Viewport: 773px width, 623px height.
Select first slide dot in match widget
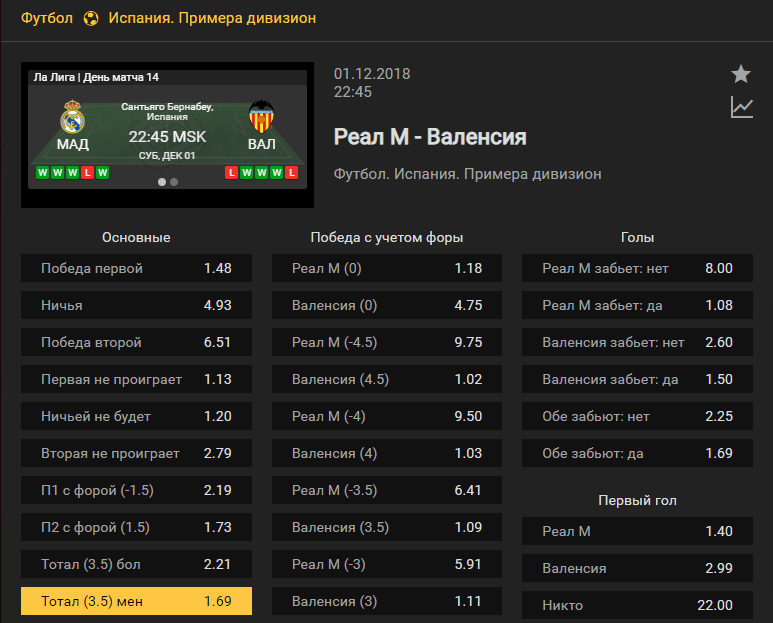coord(162,182)
